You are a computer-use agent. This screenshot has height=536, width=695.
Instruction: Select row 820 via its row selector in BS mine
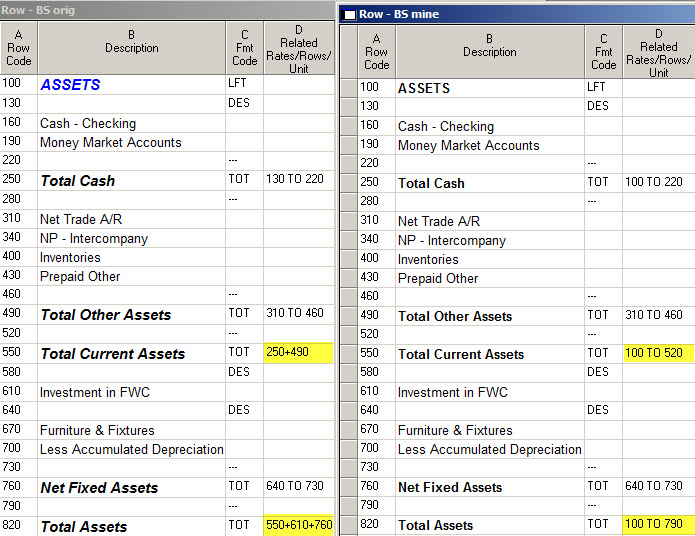[x=349, y=524]
